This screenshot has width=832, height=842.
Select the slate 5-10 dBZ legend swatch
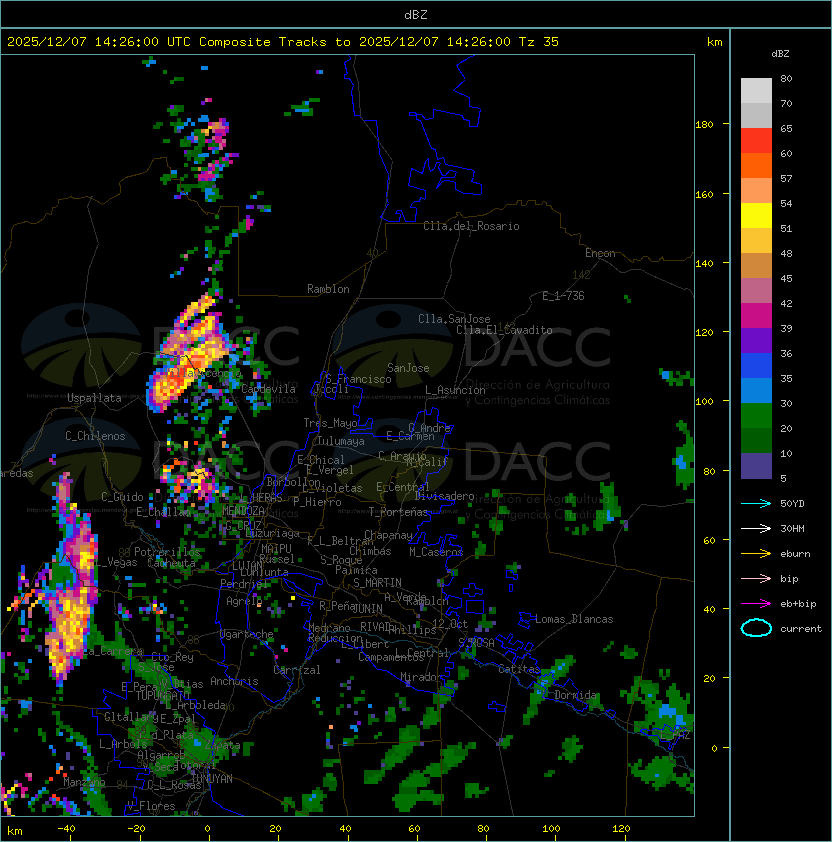click(x=756, y=466)
